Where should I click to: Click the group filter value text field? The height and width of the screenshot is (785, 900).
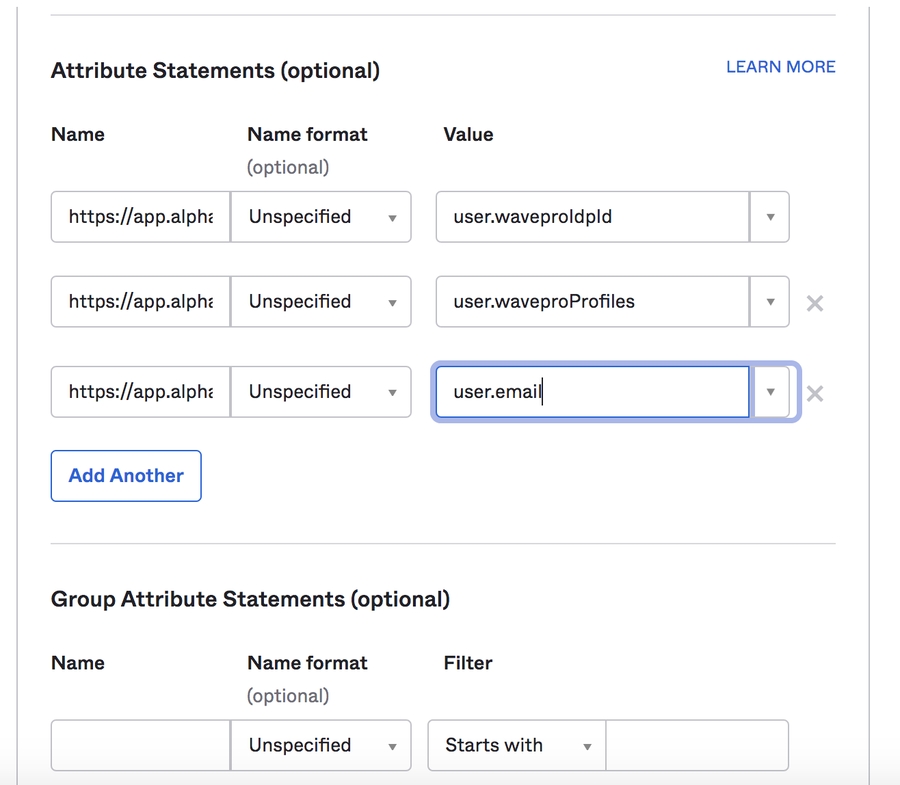(697, 745)
